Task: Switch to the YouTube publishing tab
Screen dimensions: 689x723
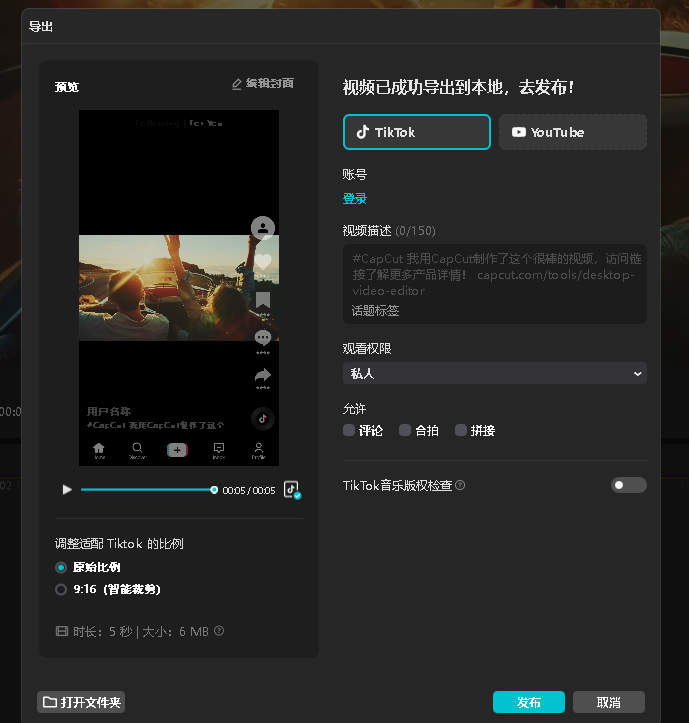Action: (x=573, y=132)
